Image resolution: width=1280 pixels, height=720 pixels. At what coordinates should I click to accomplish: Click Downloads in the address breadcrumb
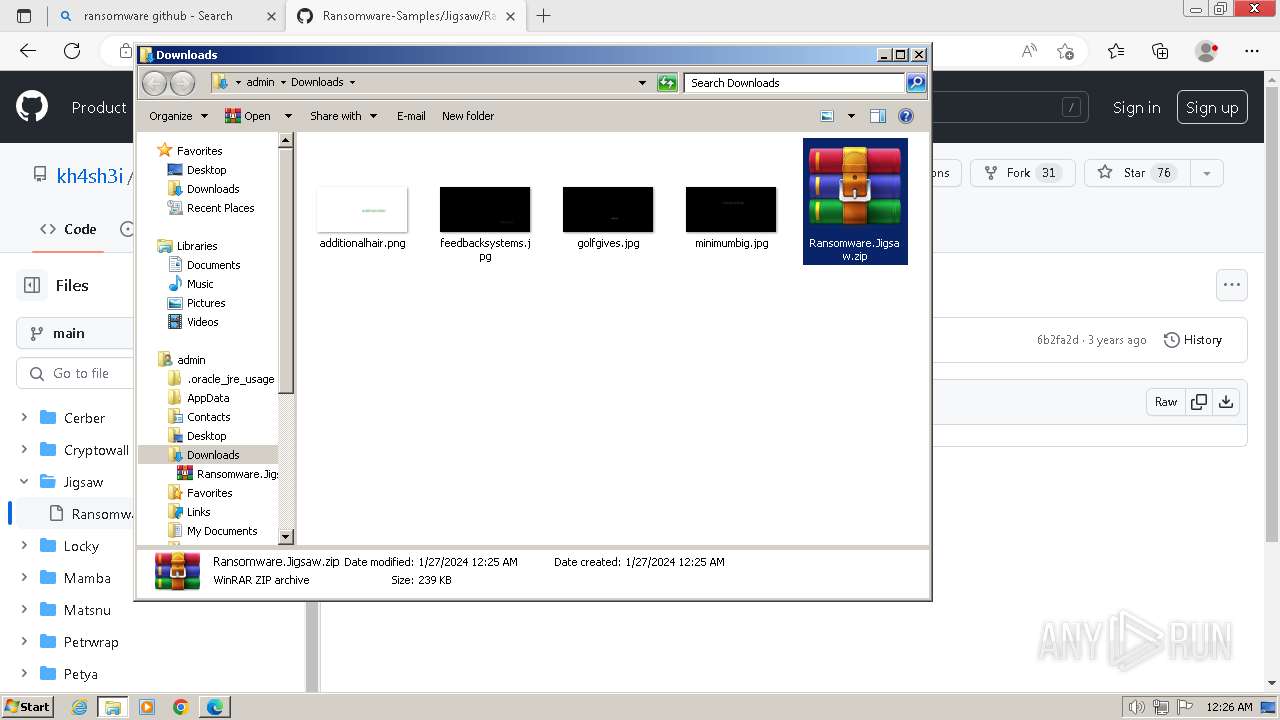click(317, 83)
